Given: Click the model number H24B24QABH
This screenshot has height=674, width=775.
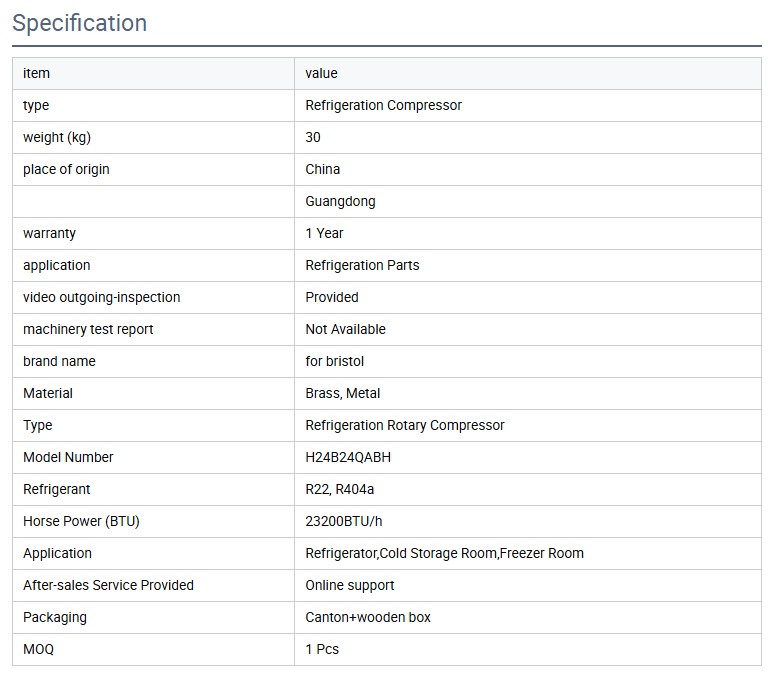Looking at the screenshot, I should pyautogui.click(x=348, y=457).
